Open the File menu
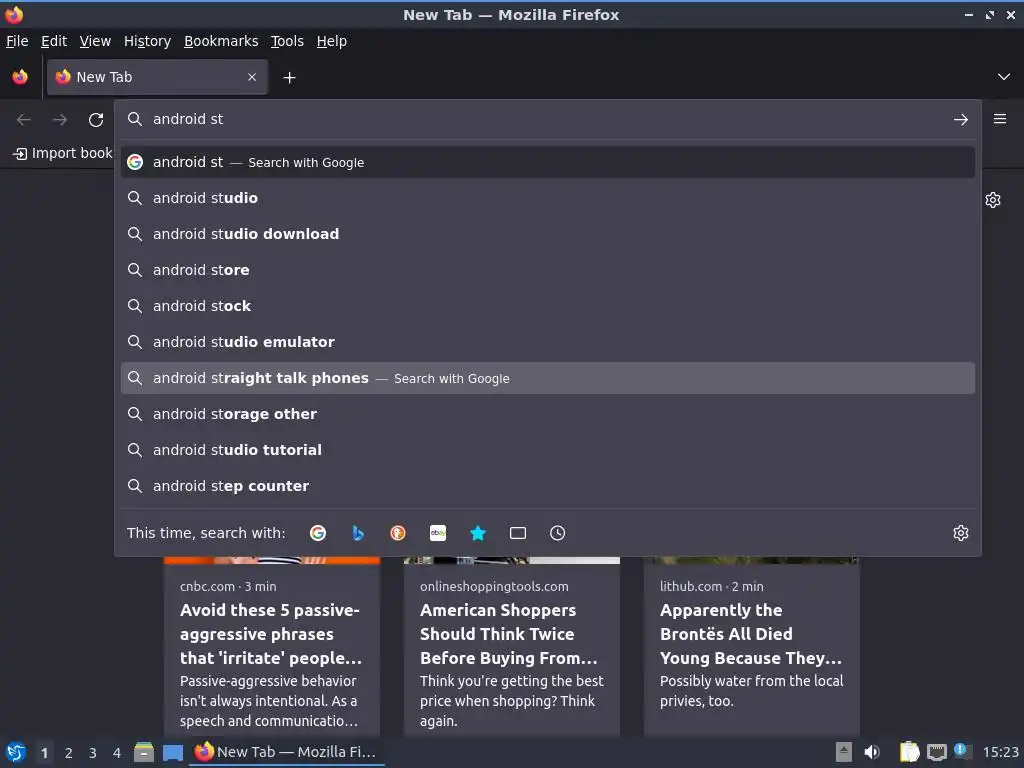The width and height of the screenshot is (1024, 768). [x=17, y=41]
